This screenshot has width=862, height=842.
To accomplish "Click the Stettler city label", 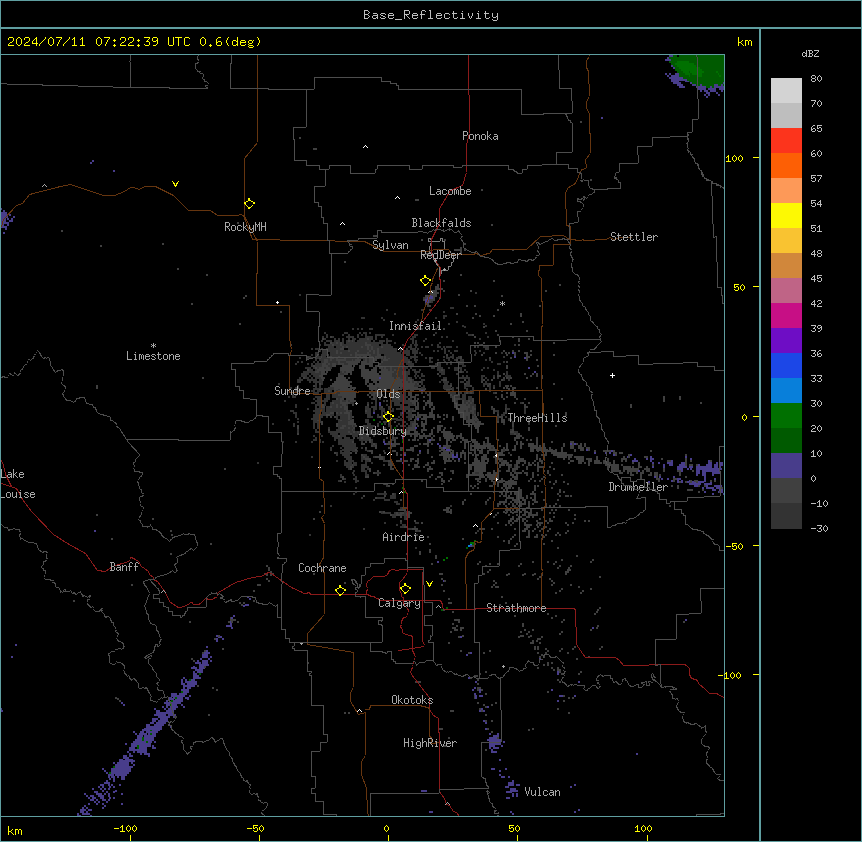I will click(633, 237).
